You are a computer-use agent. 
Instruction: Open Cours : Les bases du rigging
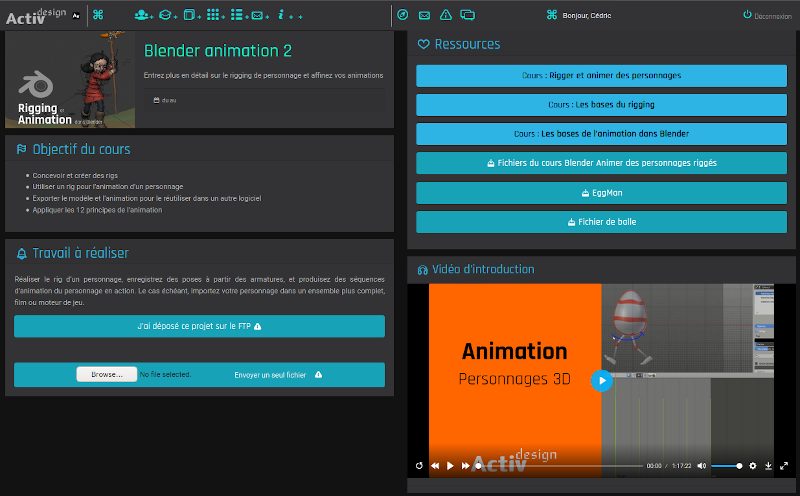point(602,105)
